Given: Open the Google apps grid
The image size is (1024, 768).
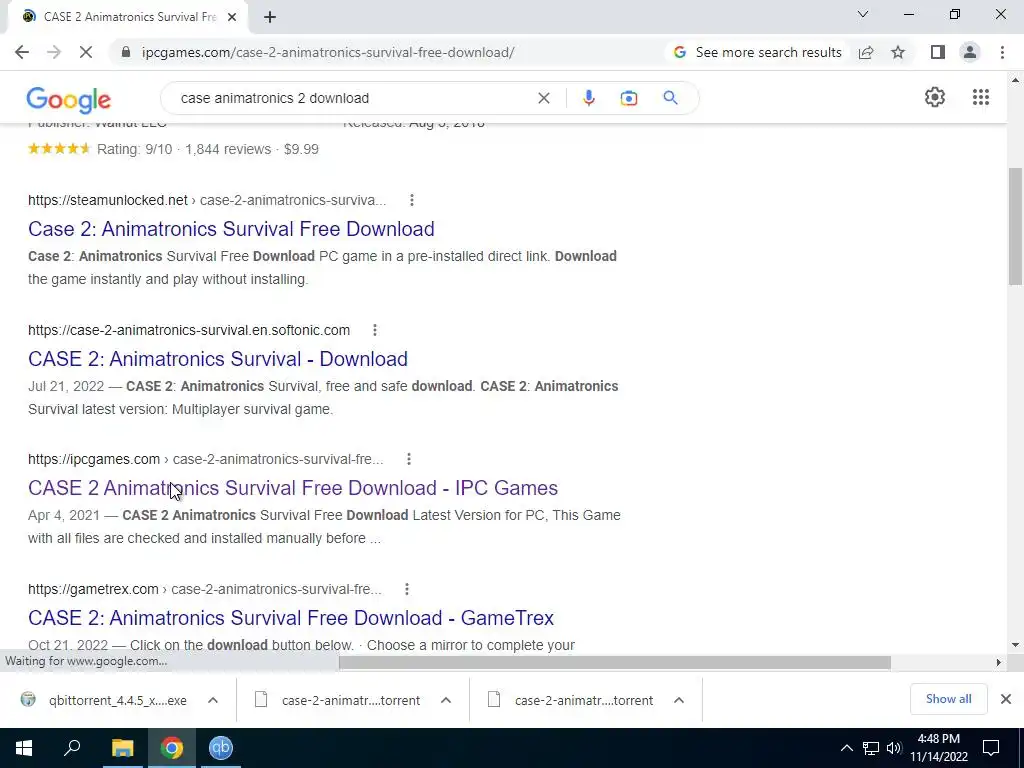Looking at the screenshot, I should (x=980, y=97).
